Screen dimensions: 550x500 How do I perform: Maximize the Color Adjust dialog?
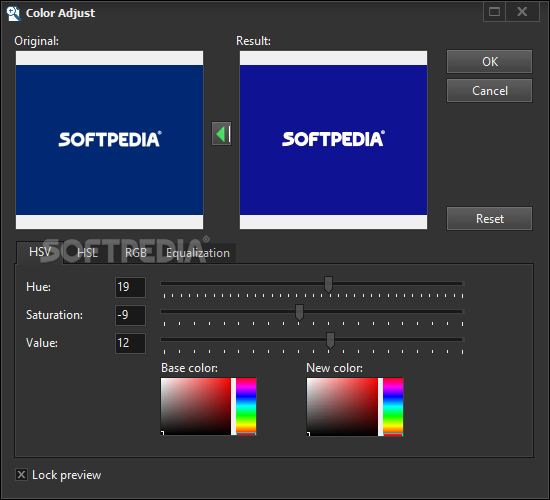494,12
